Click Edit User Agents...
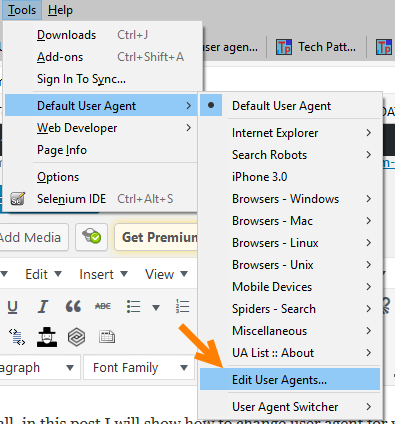This screenshot has width=395, height=424. point(290,379)
